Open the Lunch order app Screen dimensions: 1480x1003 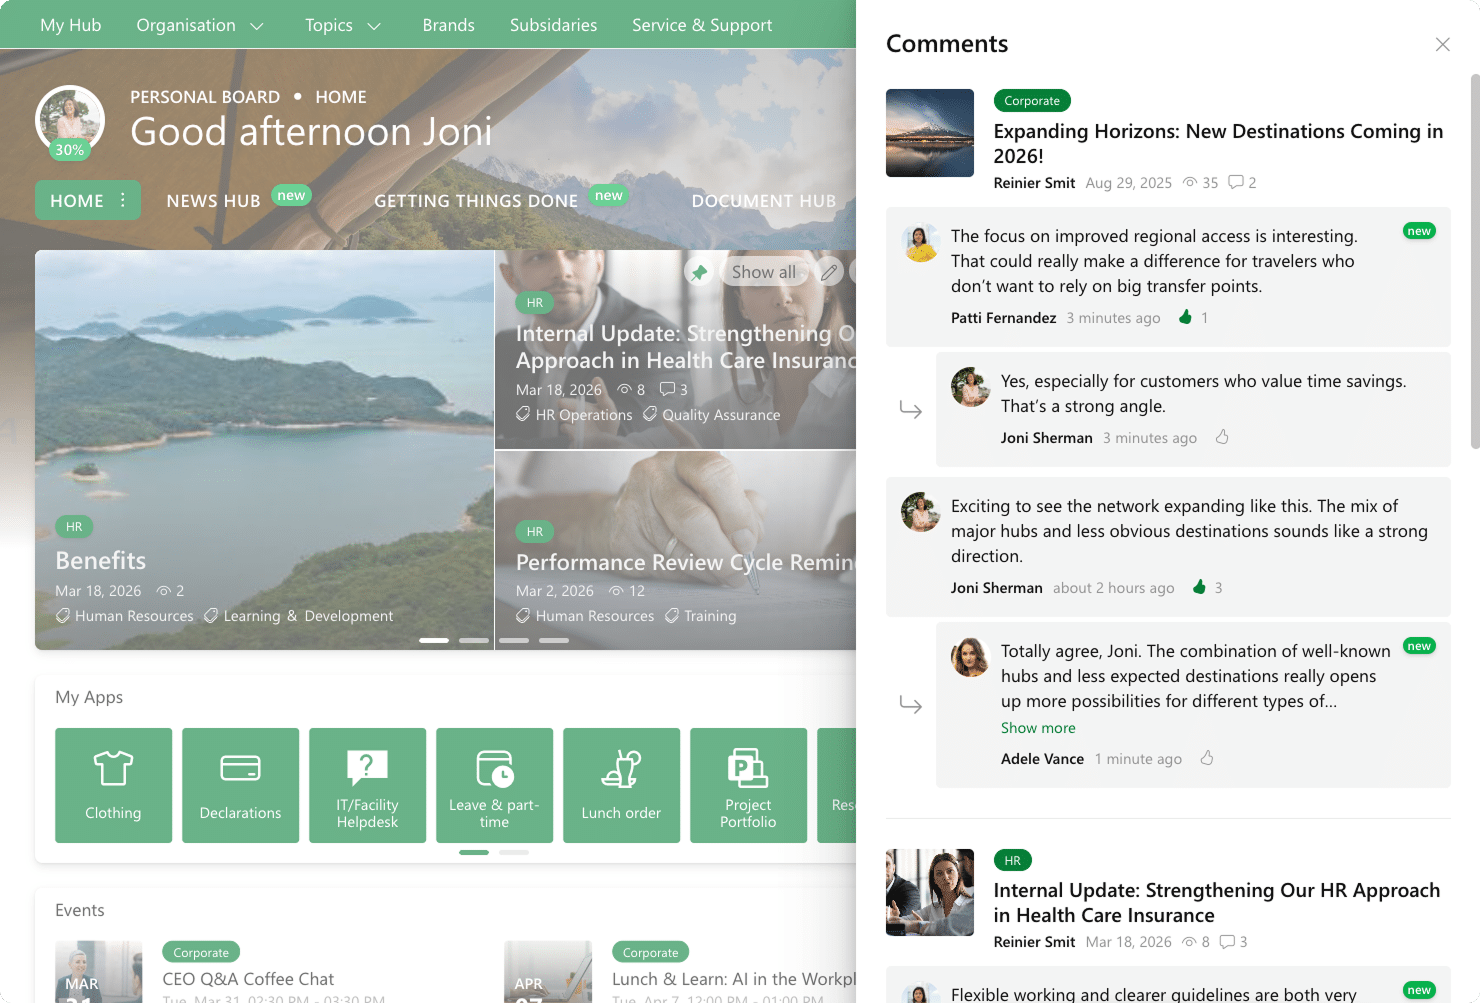click(x=621, y=785)
